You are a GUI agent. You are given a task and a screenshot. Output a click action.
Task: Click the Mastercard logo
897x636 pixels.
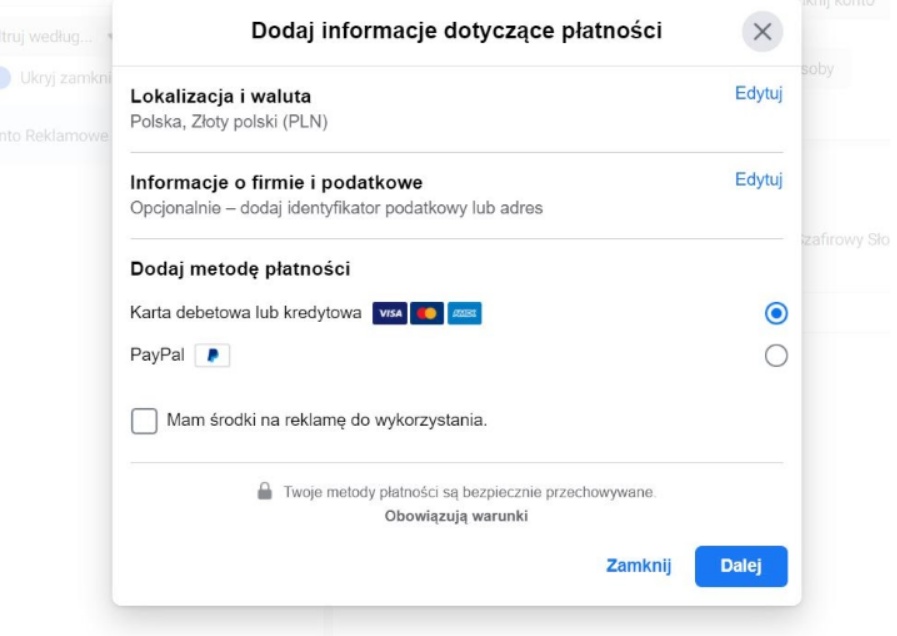click(x=427, y=313)
